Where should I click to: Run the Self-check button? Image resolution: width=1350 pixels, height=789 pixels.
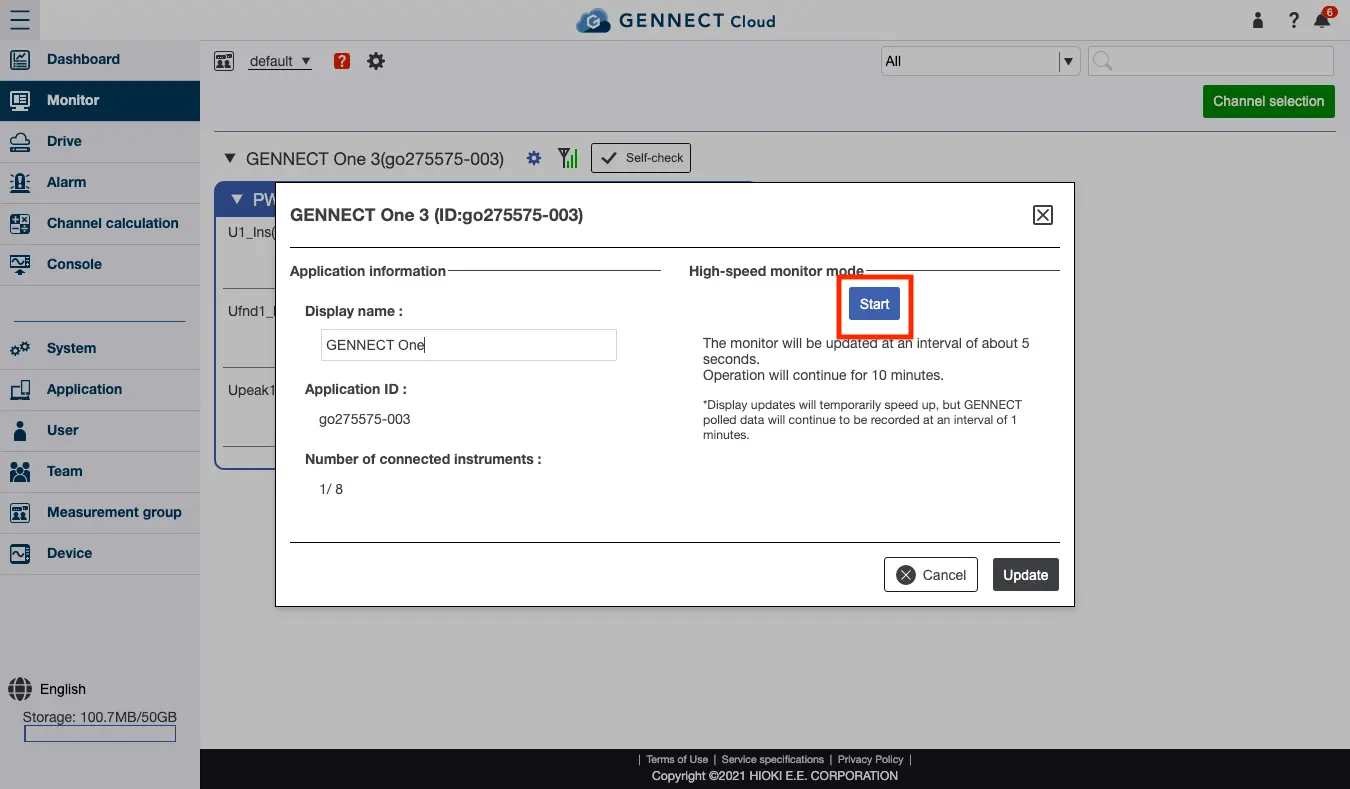pyautogui.click(x=641, y=158)
